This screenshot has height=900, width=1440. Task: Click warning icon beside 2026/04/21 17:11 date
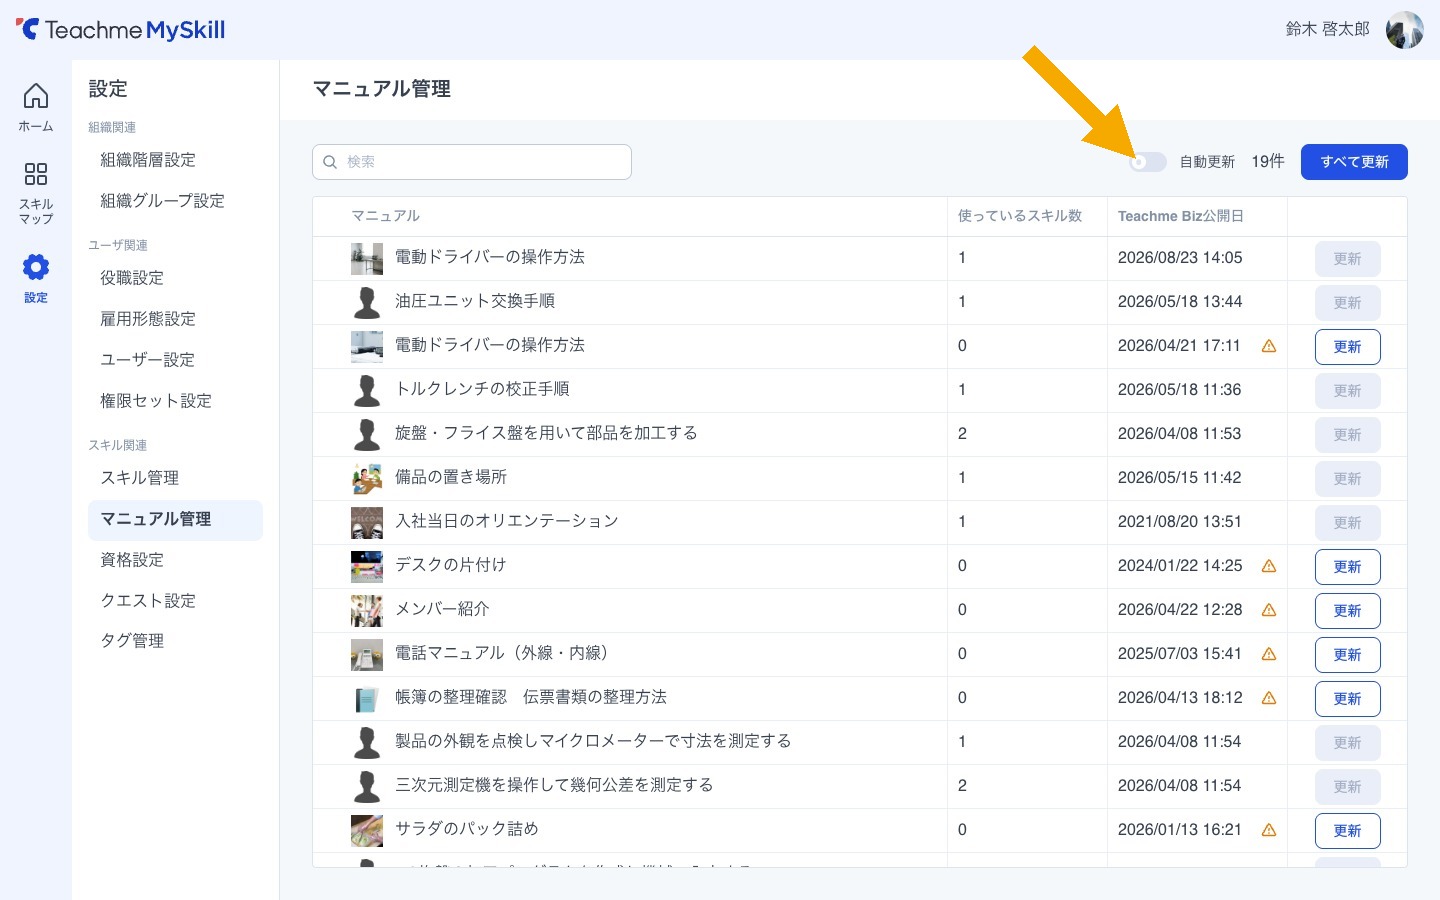point(1269,346)
